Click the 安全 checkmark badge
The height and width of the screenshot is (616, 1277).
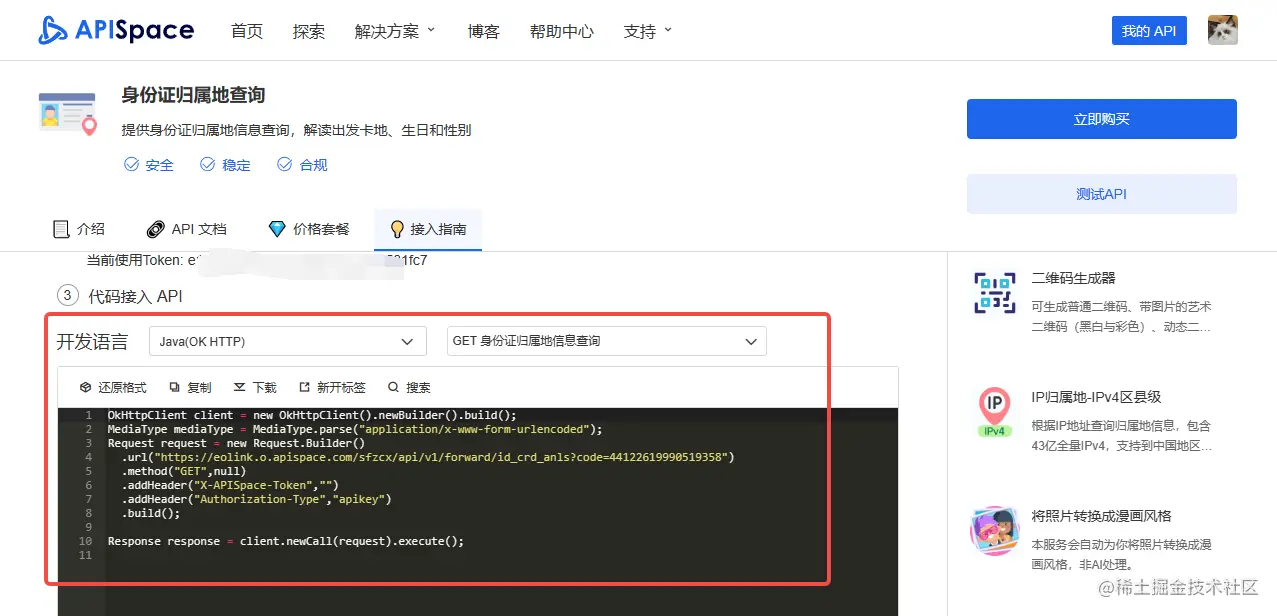point(148,165)
